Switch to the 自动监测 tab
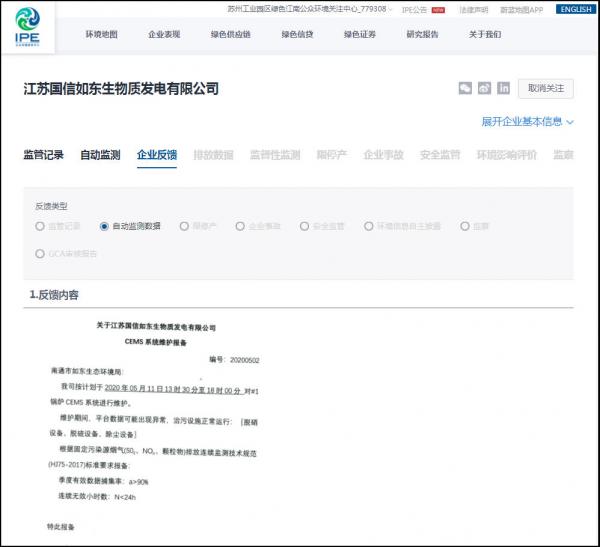Screen dimensions: 600x547 click(x=100, y=155)
